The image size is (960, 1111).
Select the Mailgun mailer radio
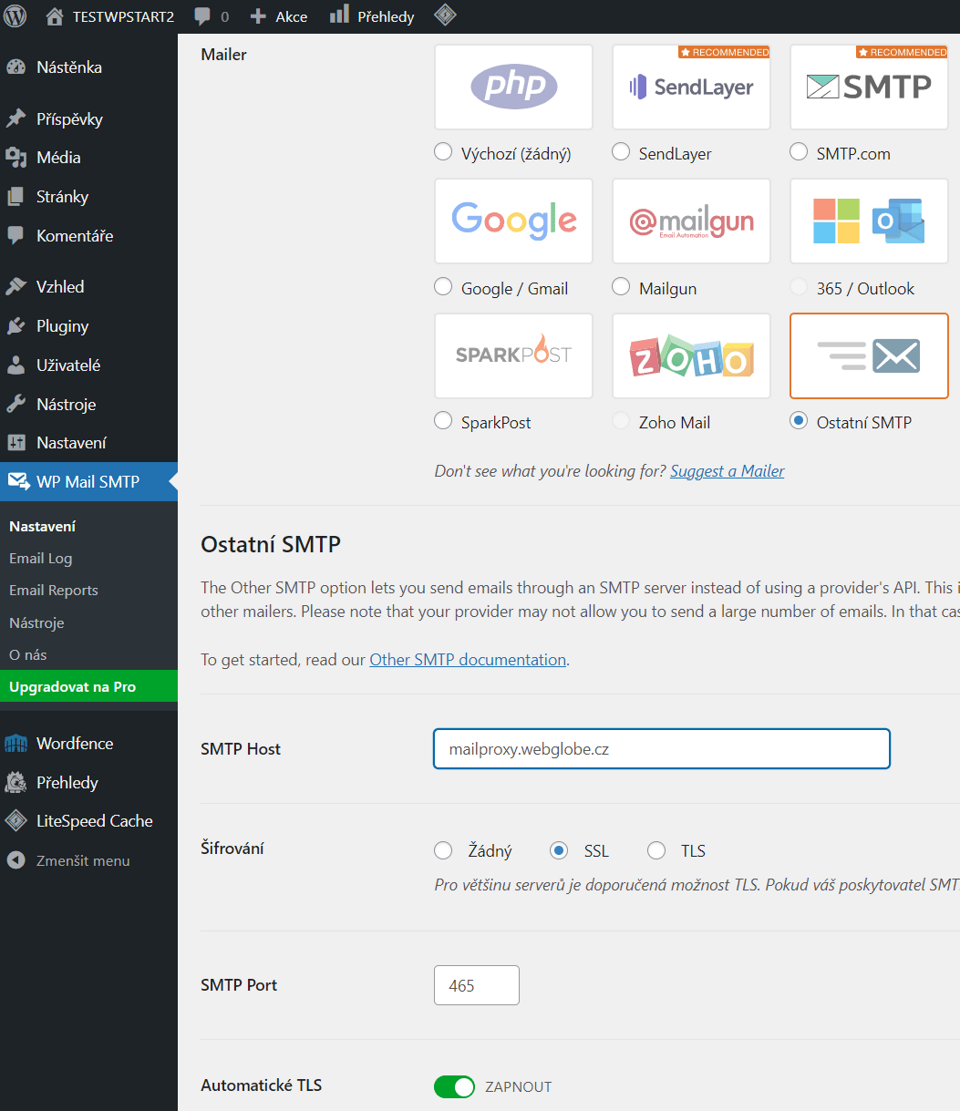tap(621, 286)
